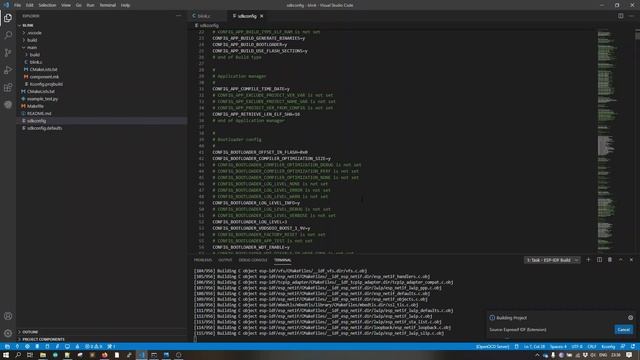
Task: Open the Extensions view
Action: coord(8,87)
